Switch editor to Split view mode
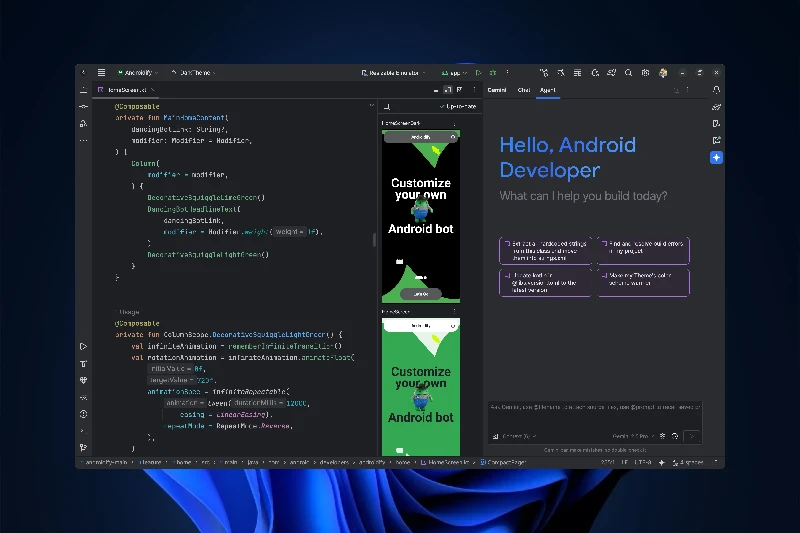The image size is (800, 533). coord(447,90)
